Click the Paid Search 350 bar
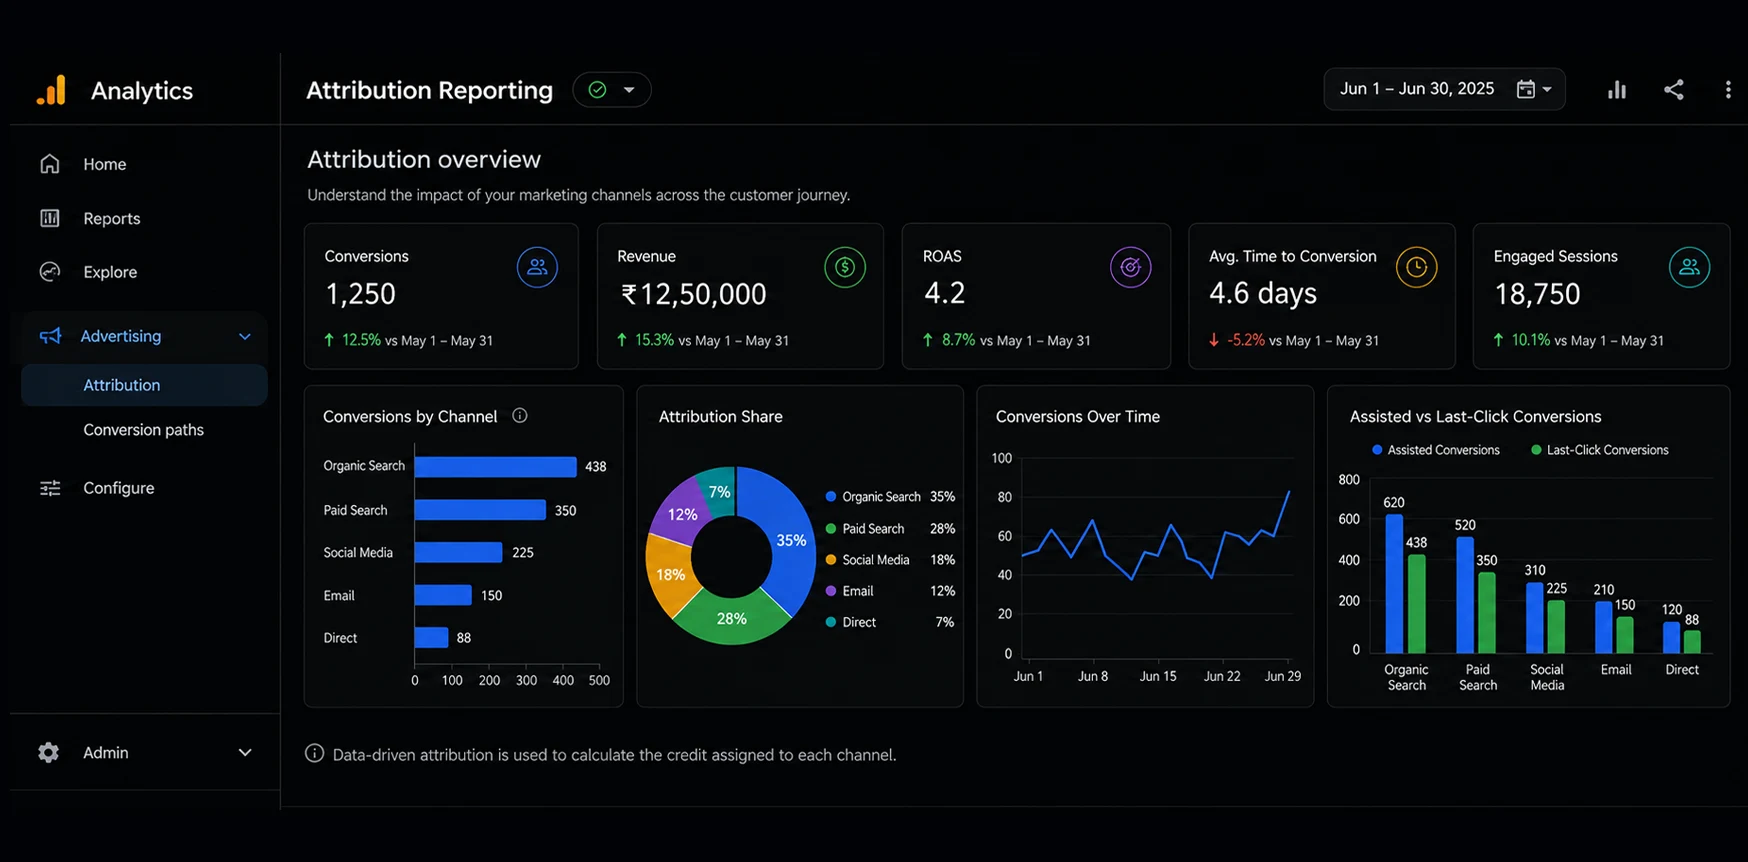The image size is (1748, 862). click(480, 510)
